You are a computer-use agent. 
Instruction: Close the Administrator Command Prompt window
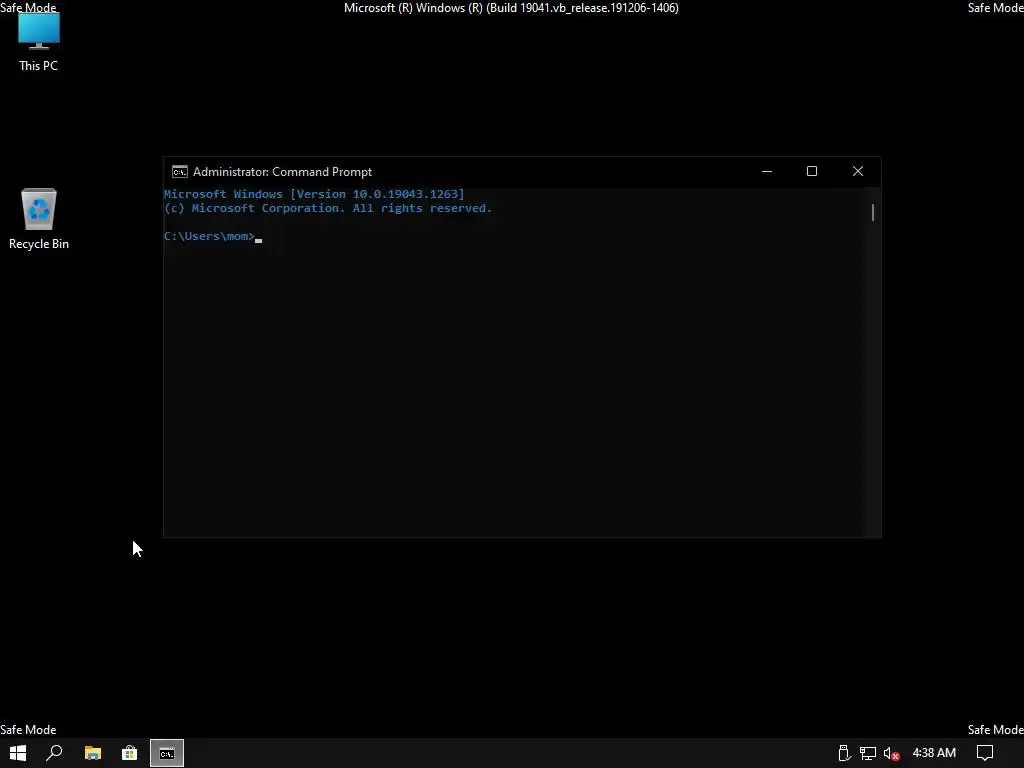858,172
